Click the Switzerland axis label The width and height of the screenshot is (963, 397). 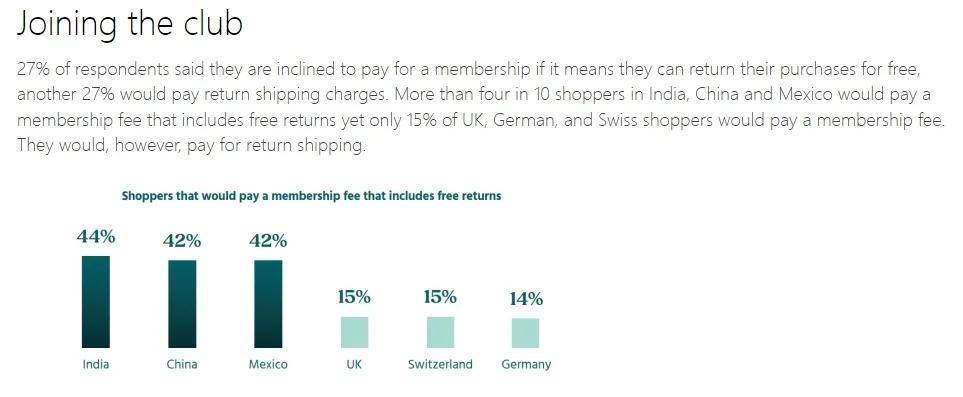[x=440, y=364]
